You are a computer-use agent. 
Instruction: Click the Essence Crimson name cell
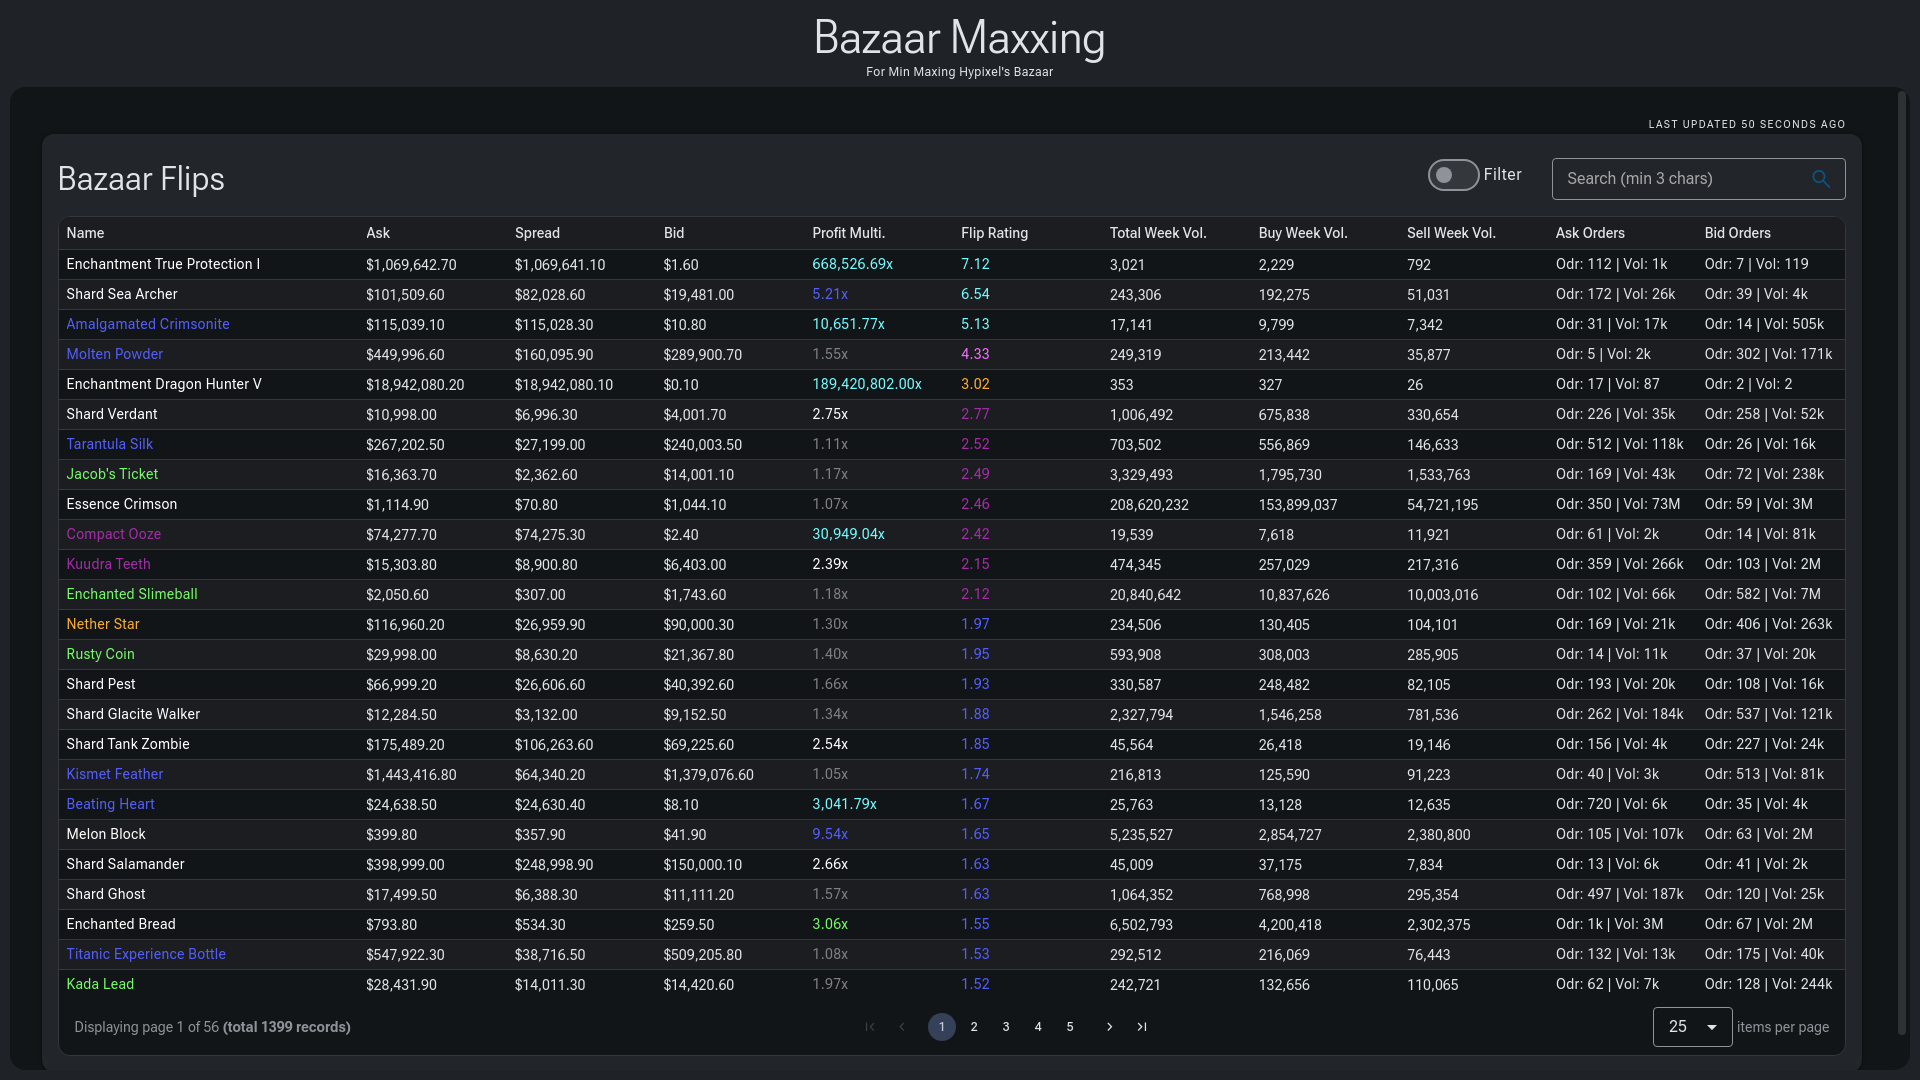tap(121, 504)
